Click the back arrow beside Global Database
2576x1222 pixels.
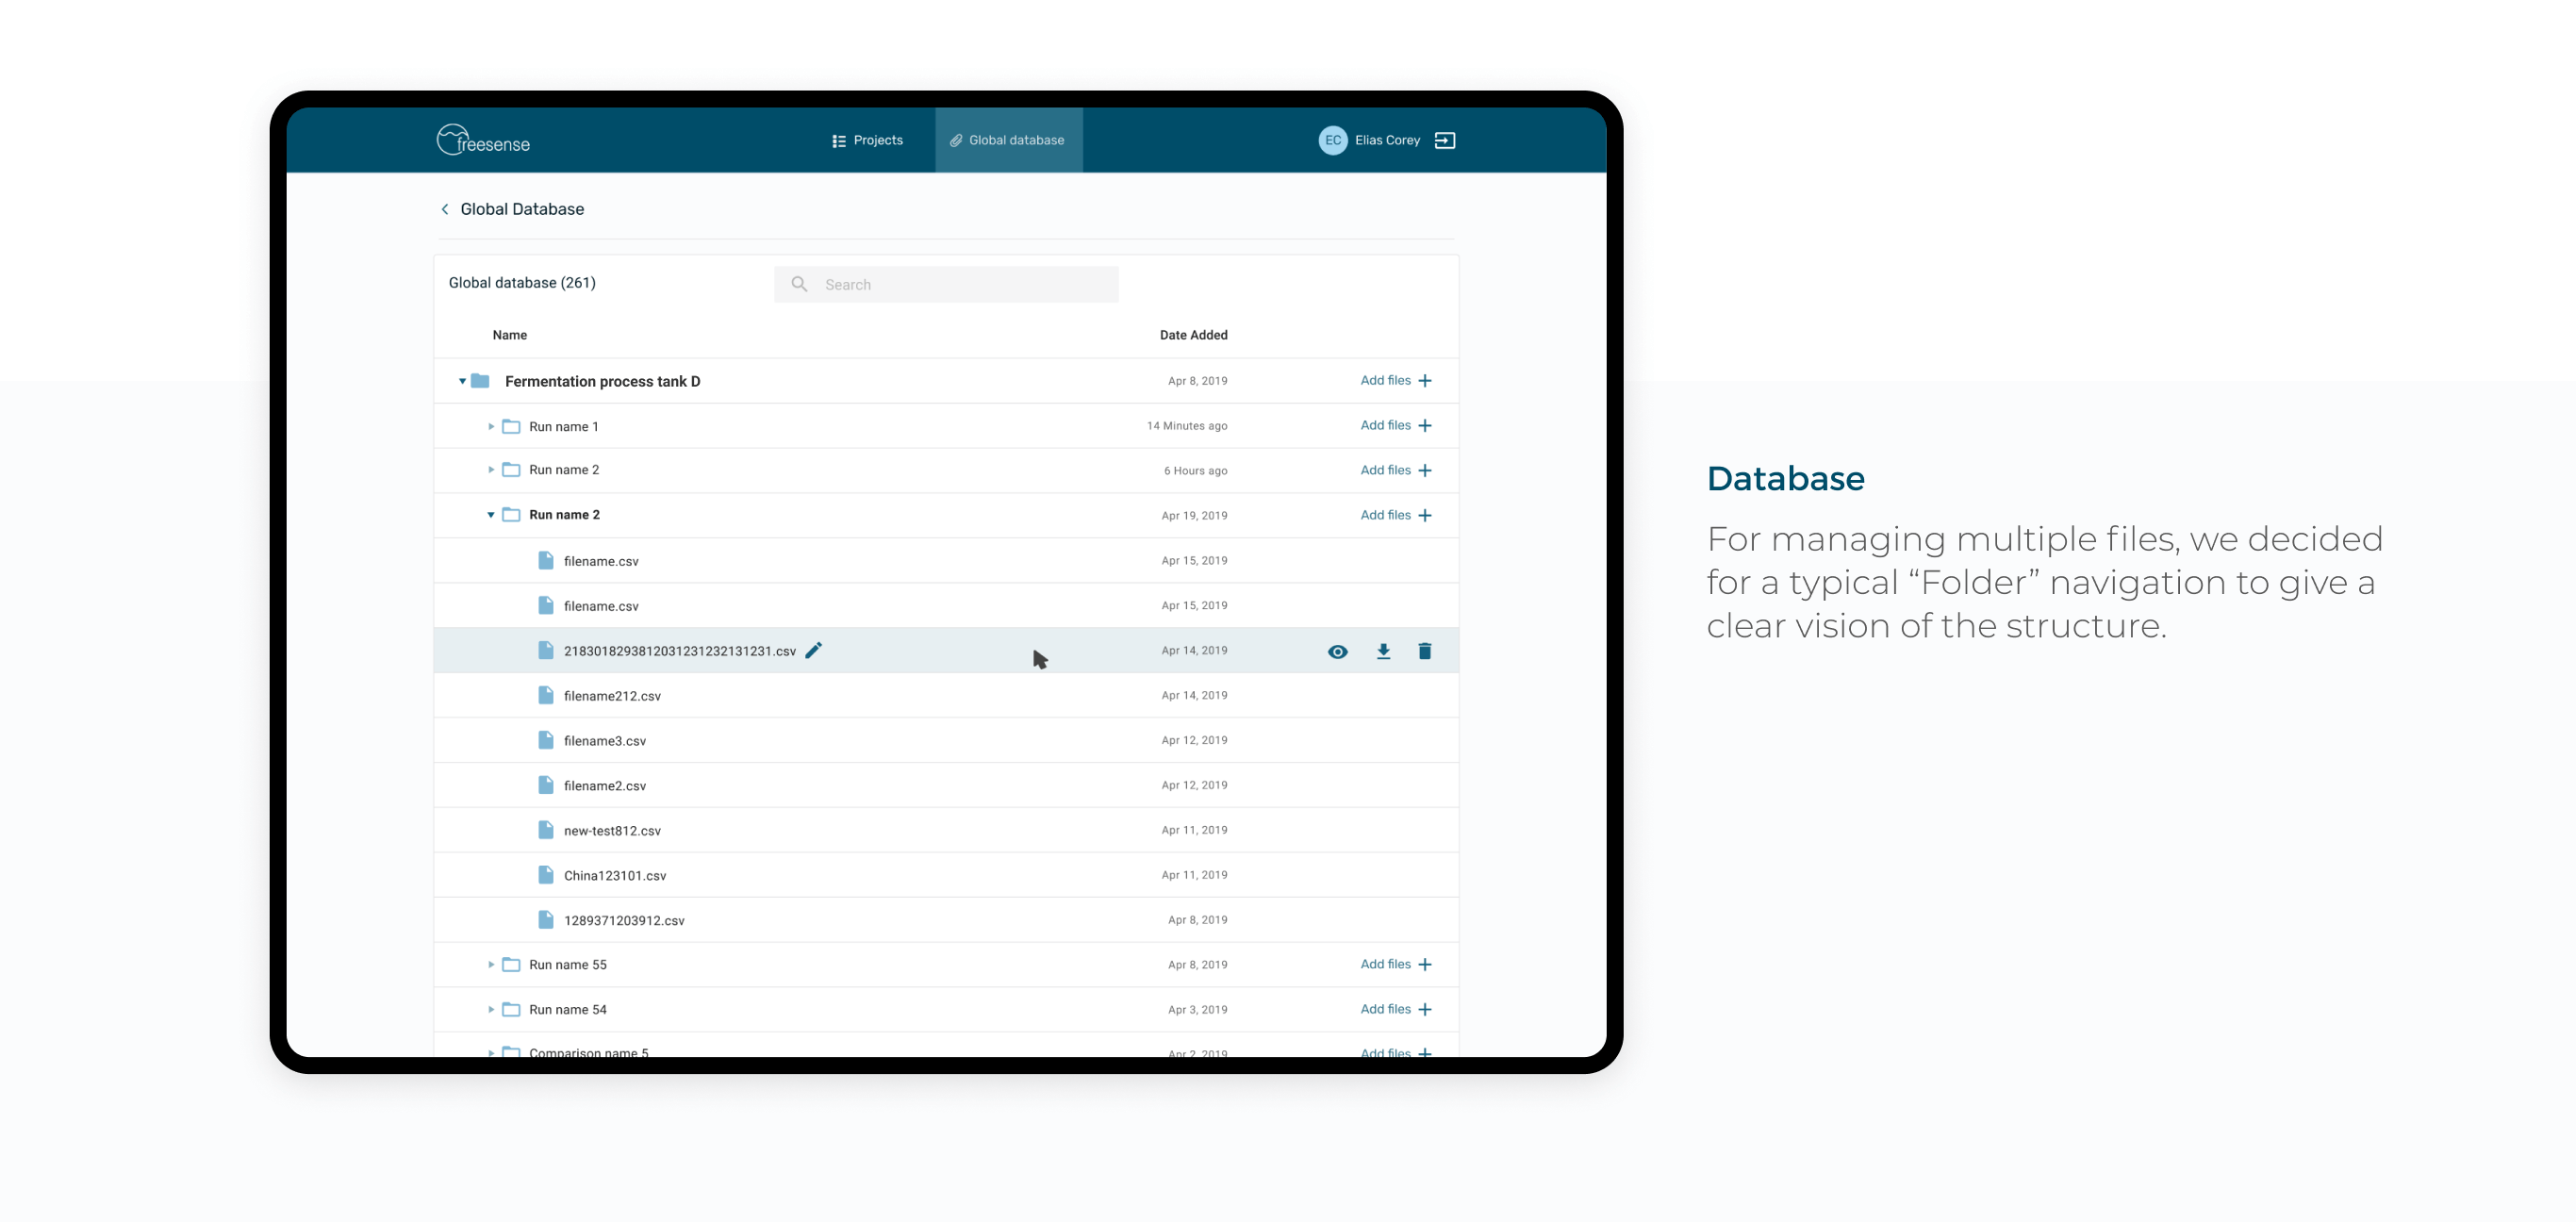point(445,209)
